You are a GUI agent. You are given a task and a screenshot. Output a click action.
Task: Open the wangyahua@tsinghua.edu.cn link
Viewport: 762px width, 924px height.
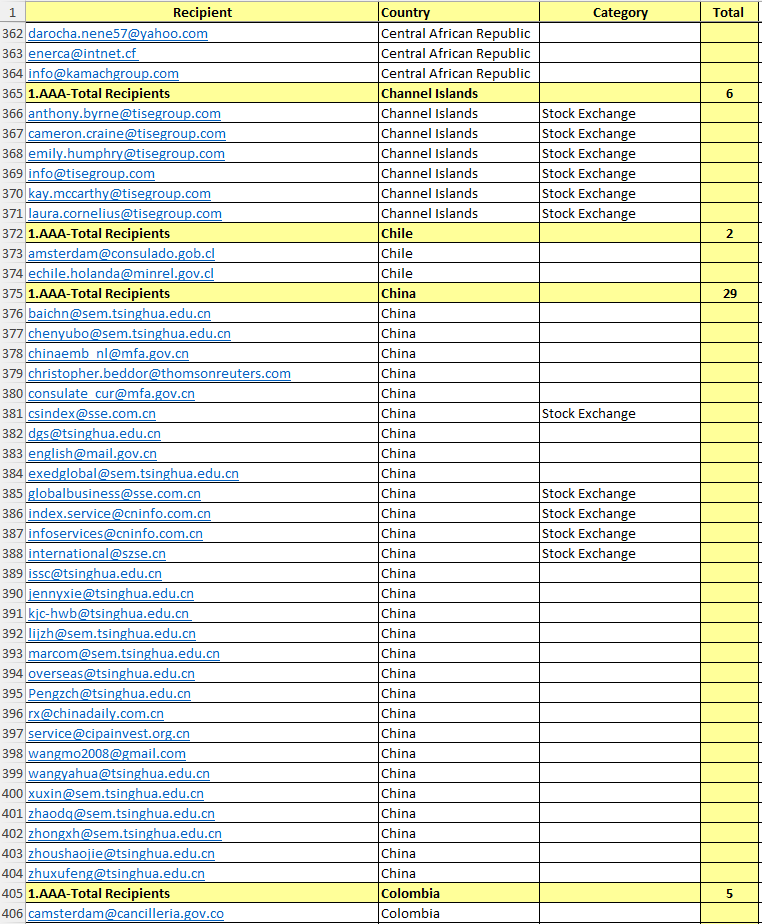click(119, 775)
